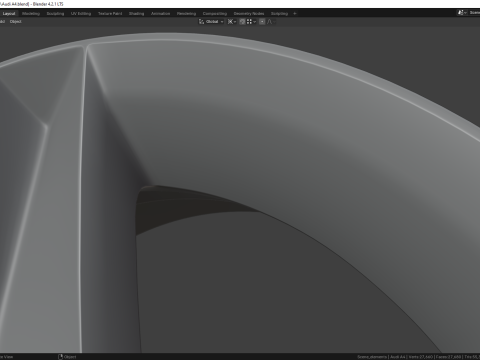Open the last Sculpting workspace tab
This screenshot has width=480, height=360.
(x=279, y=14)
